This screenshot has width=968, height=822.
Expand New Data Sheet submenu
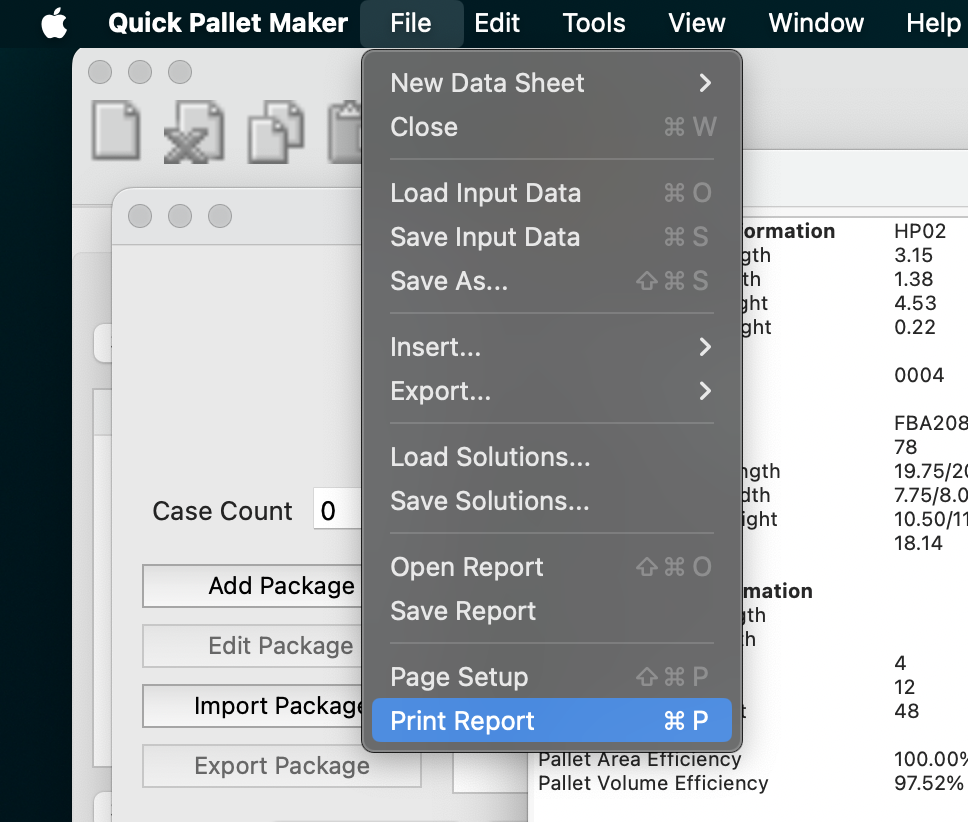pyautogui.click(x=552, y=83)
